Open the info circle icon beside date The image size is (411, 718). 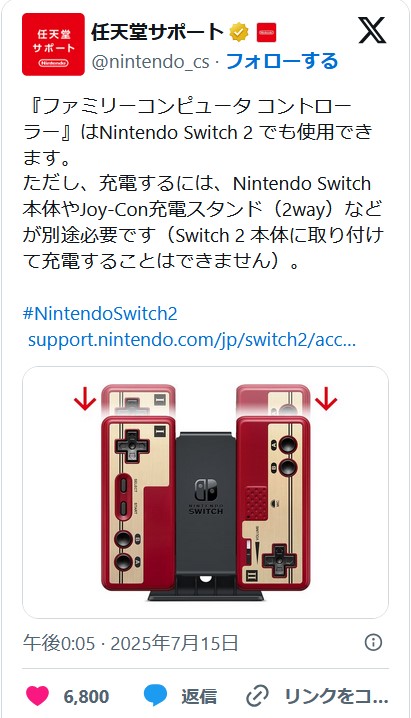point(373,642)
